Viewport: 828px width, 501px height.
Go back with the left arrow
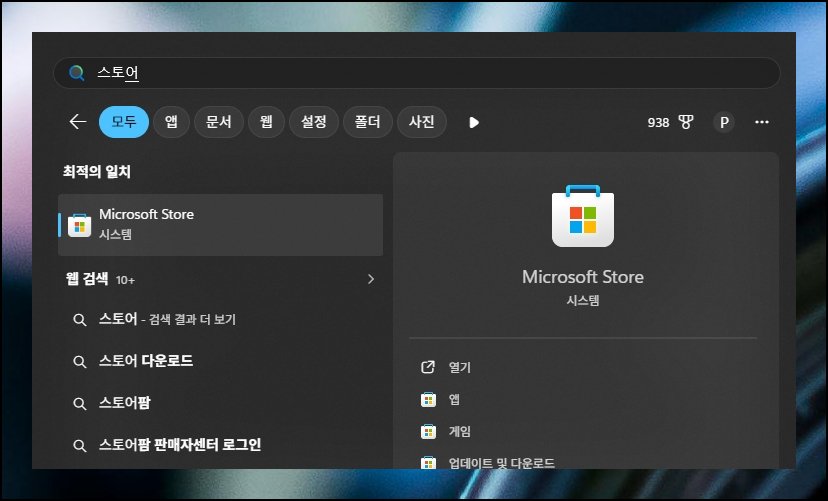[x=78, y=122]
